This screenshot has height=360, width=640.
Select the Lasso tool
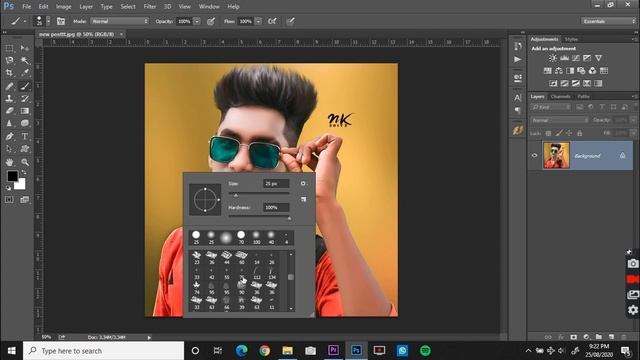9,60
